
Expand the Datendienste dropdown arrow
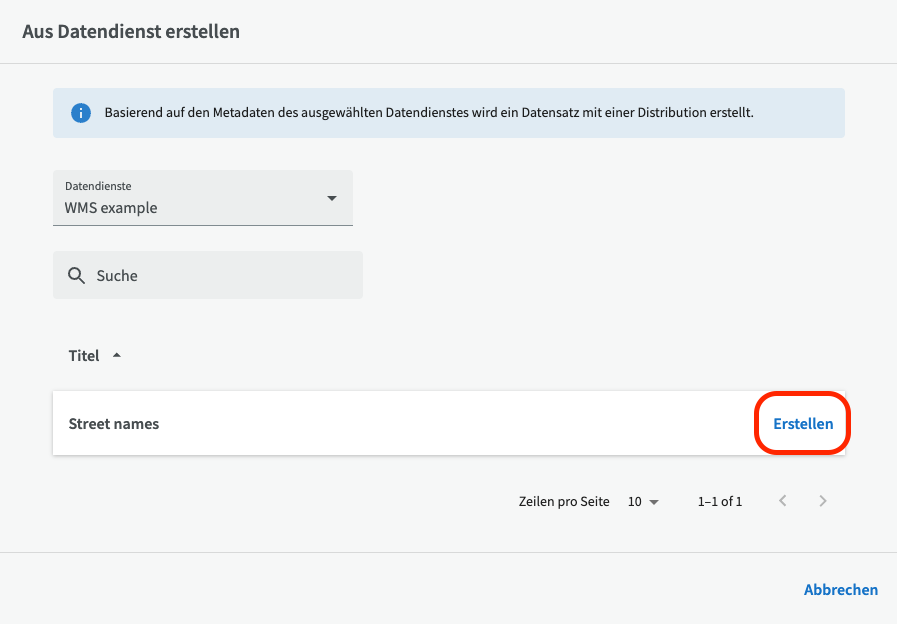click(332, 198)
